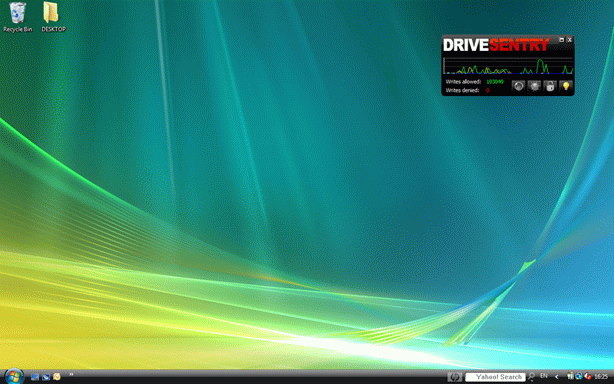This screenshot has width=614, height=384.
Task: Open the Recycle Bin desktop icon
Action: (17, 17)
